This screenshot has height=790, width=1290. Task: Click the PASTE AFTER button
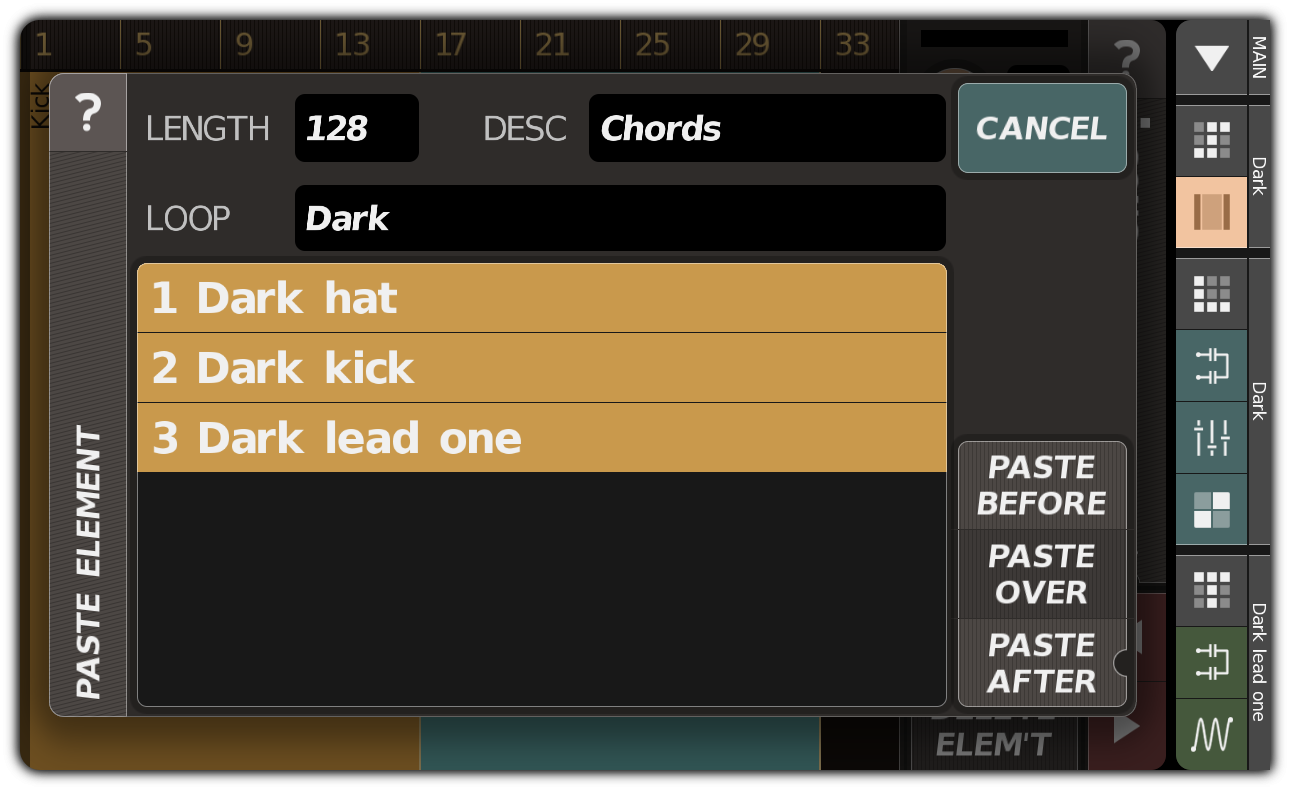(1041, 663)
